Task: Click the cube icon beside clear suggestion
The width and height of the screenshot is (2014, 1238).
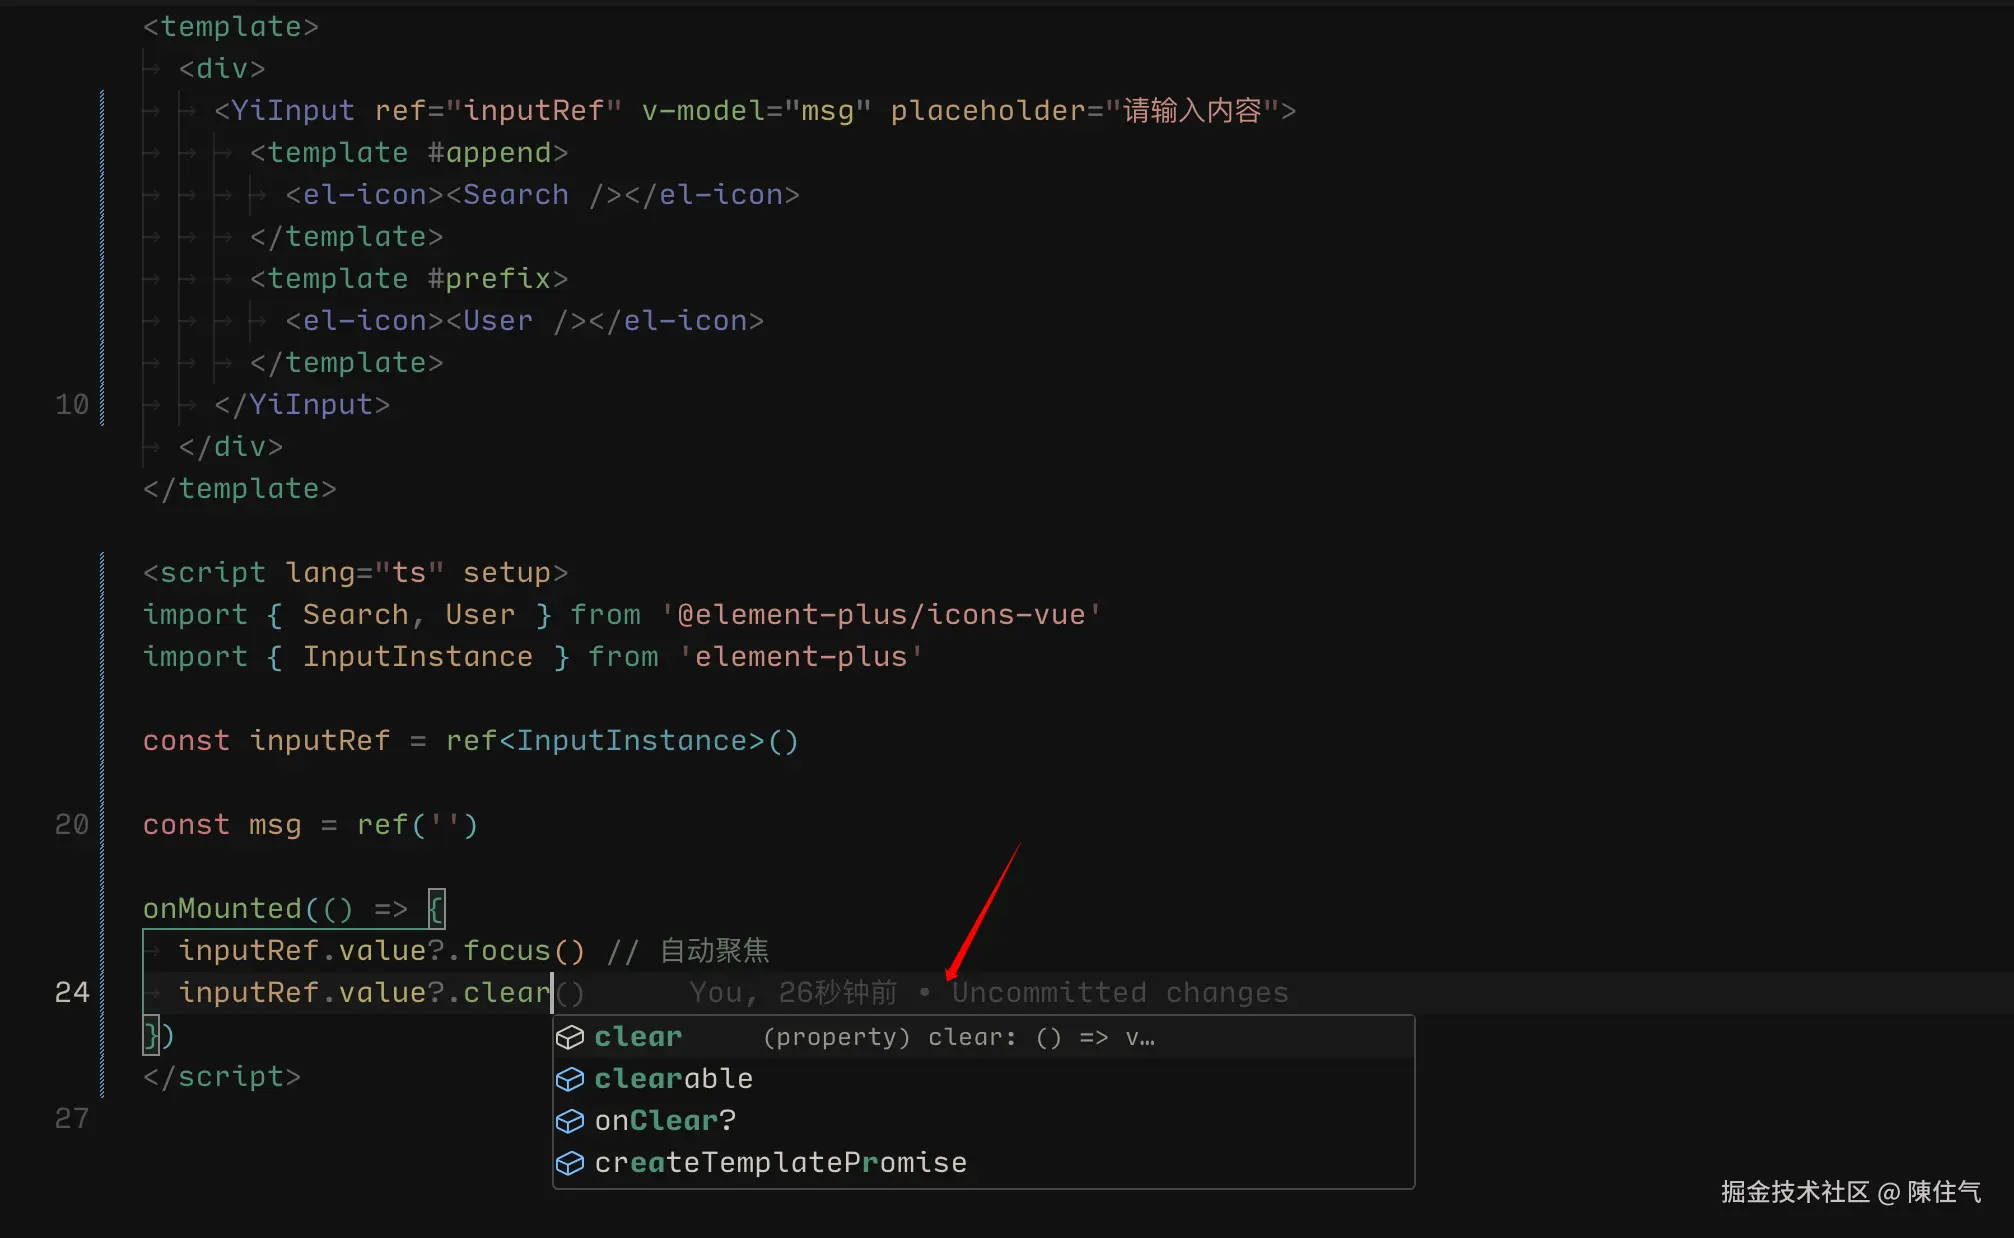Action: pyautogui.click(x=569, y=1037)
